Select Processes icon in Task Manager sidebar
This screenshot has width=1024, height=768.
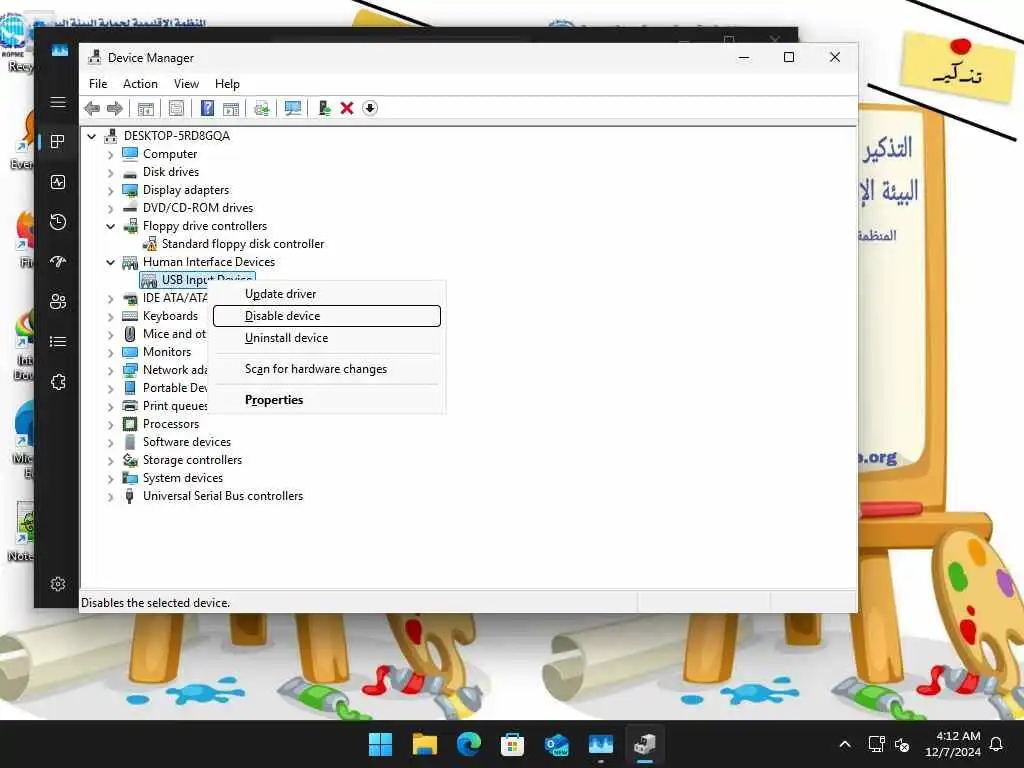[x=57, y=142]
